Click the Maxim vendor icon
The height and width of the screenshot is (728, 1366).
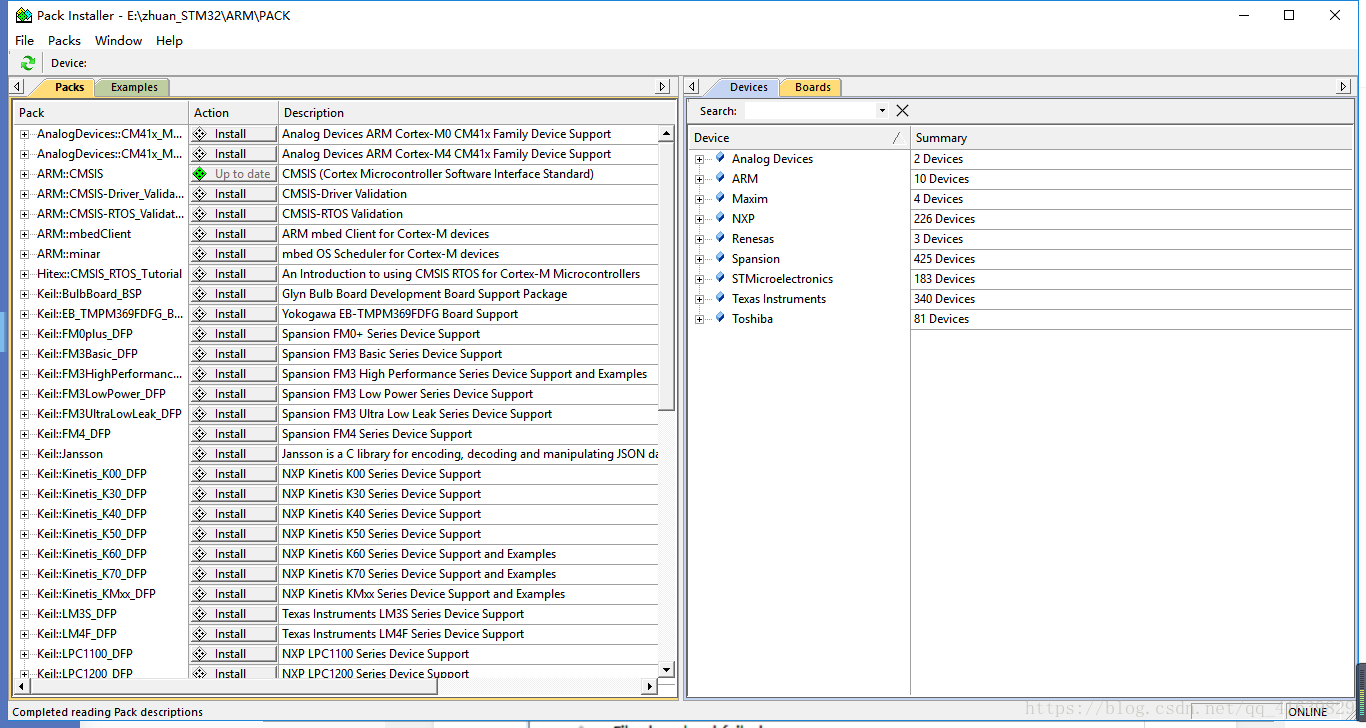pyautogui.click(x=720, y=198)
